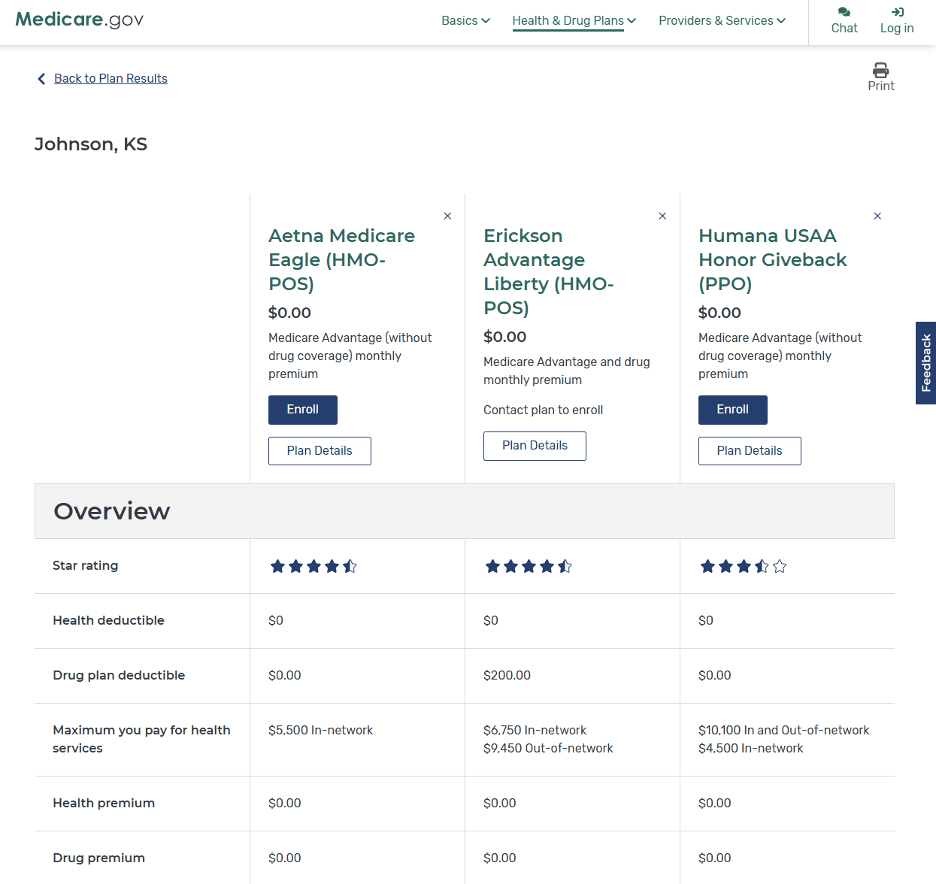Viewport: 936px width, 884px height.
Task: Remove Erickson Advantage Liberty plan with X
Action: tap(662, 216)
